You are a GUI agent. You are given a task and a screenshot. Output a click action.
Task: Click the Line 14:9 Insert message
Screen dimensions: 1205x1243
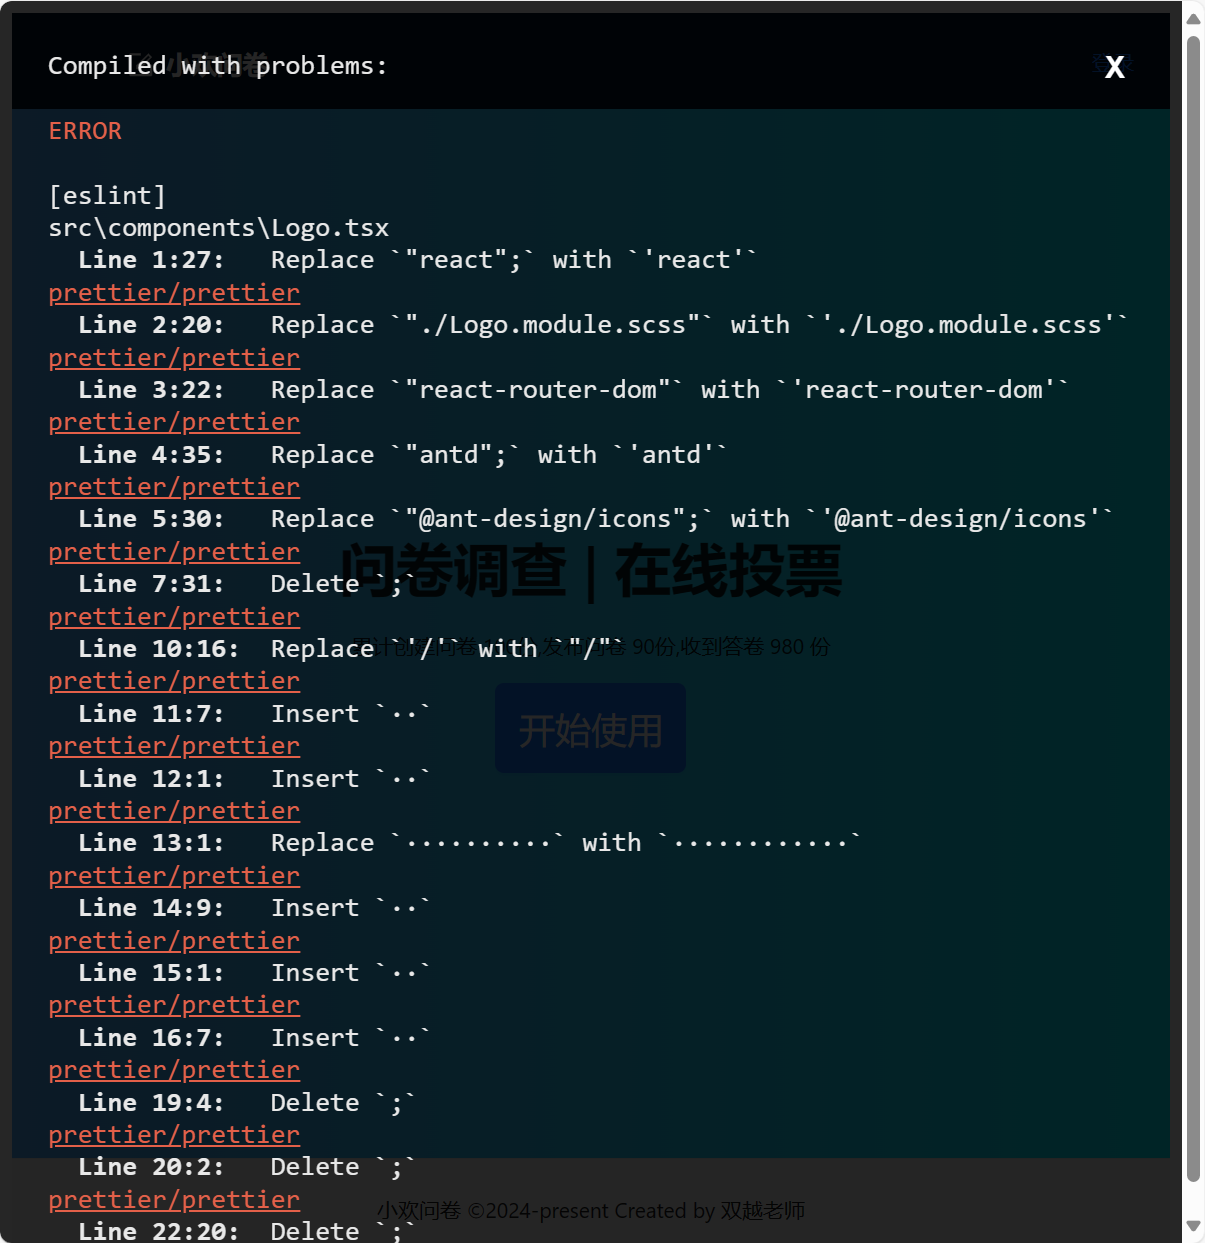coord(255,908)
